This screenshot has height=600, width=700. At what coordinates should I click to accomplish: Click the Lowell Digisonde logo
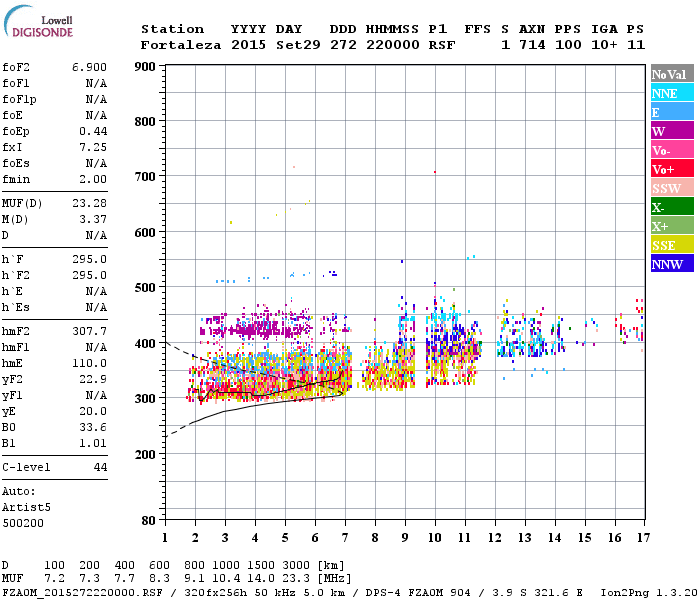coord(38,21)
